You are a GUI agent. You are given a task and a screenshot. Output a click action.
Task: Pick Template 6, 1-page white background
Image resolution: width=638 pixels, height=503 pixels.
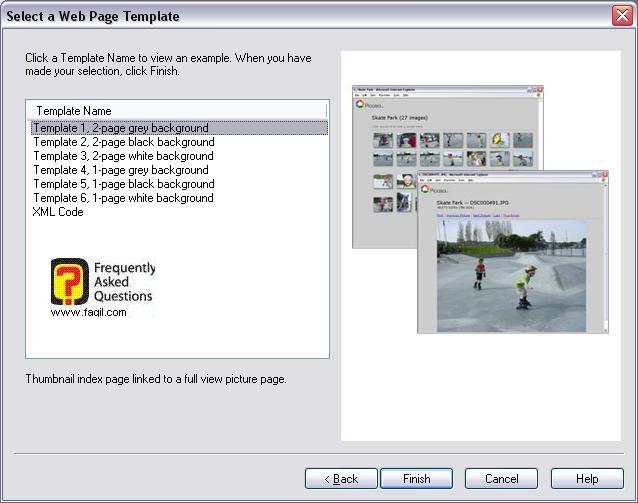coord(123,198)
